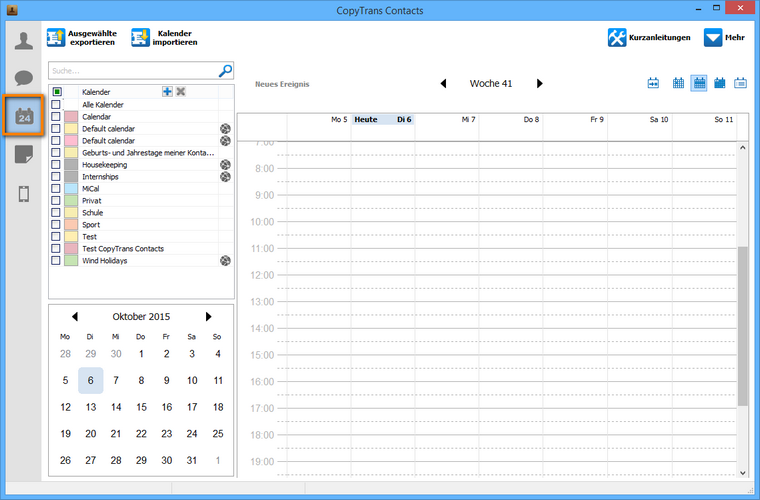The height and width of the screenshot is (500, 760).
Task: Click the Sport orange color swatch
Action: point(71,225)
